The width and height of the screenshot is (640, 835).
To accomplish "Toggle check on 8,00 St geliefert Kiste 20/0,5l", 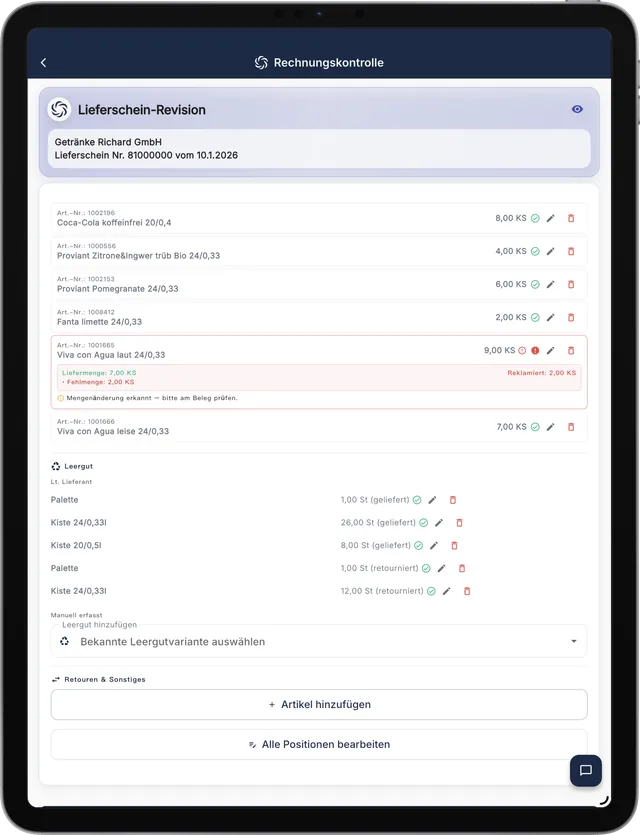I will pos(419,545).
